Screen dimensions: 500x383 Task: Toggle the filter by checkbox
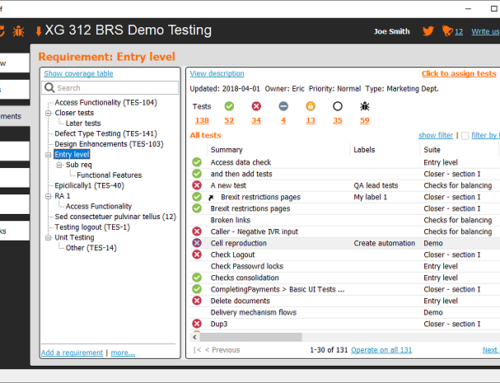coord(465,135)
